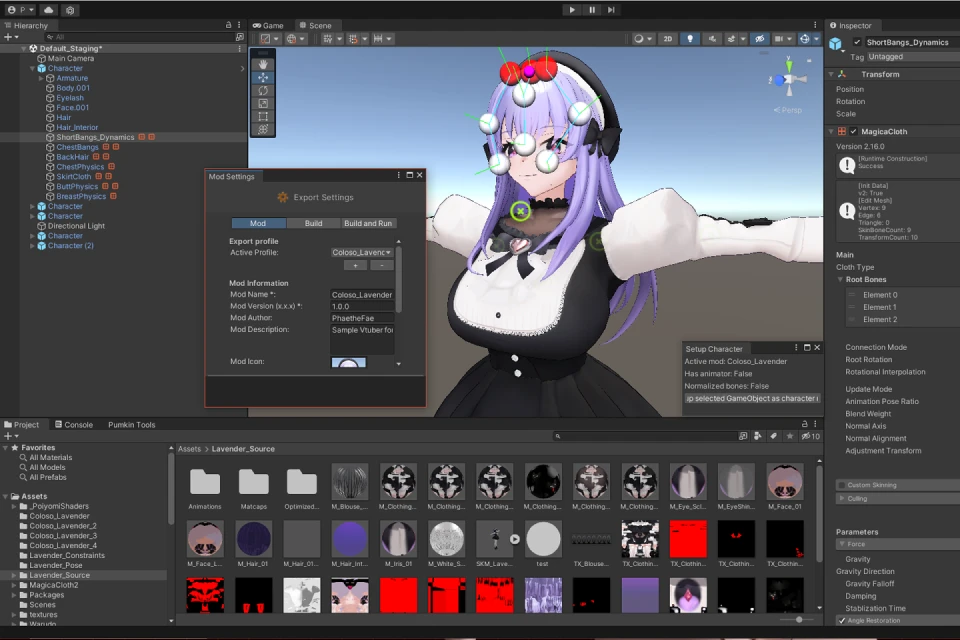Toggle the Custom Skinning checkbox

[x=842, y=485]
